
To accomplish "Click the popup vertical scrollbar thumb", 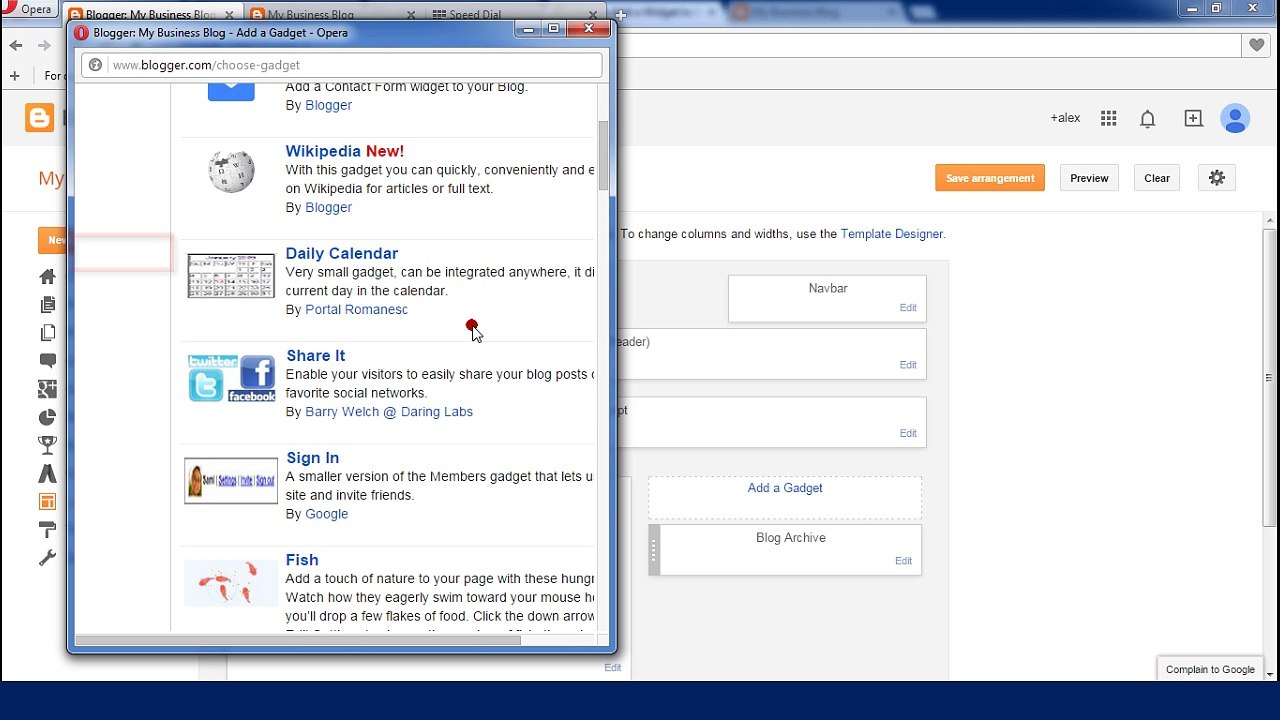I will (603, 157).
